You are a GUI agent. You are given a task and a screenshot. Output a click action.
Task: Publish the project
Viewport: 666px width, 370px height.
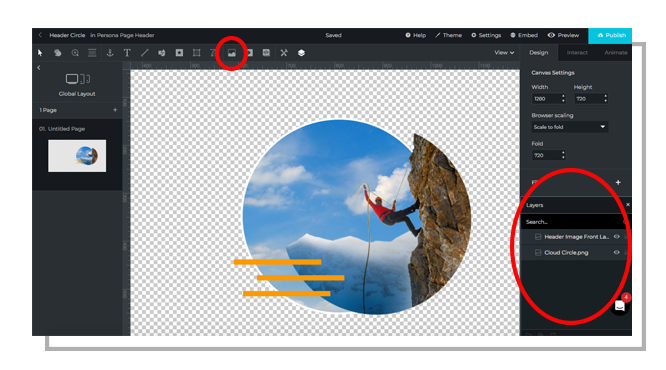[x=610, y=35]
